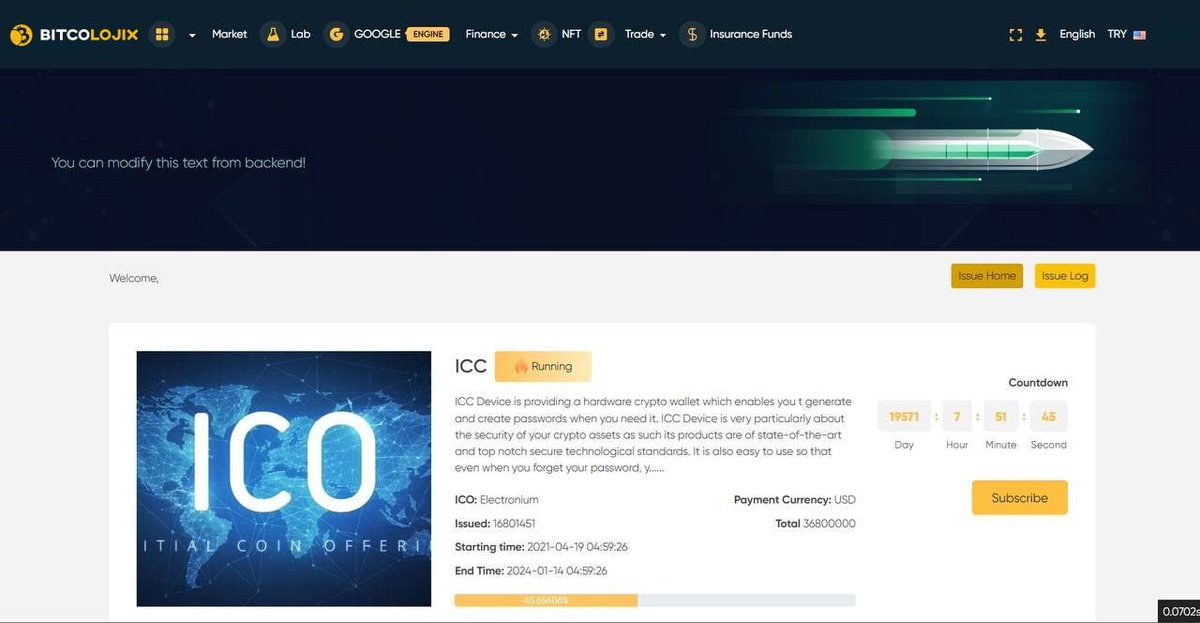Click the flame Running status badge
Viewport: 1200px width, 623px height.
542,366
